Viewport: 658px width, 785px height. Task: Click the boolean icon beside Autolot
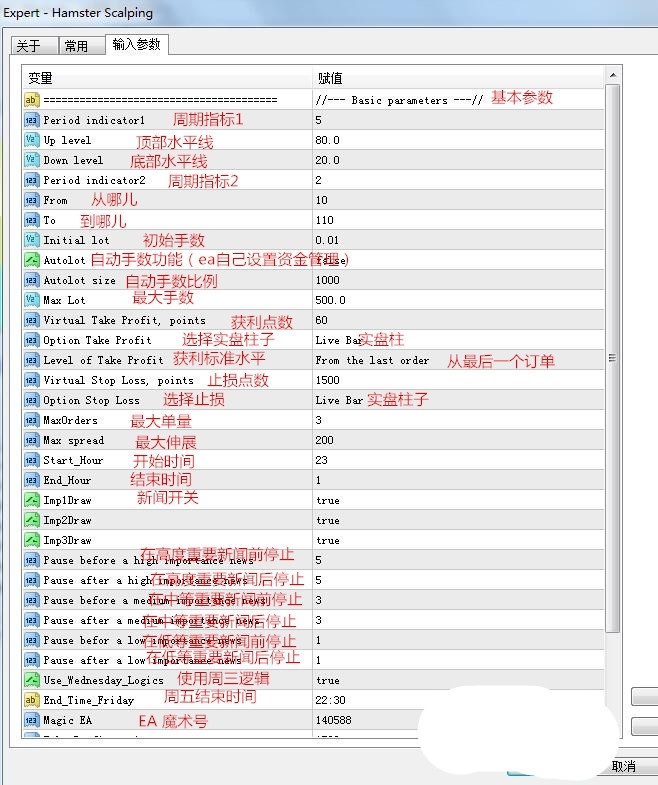point(31,260)
